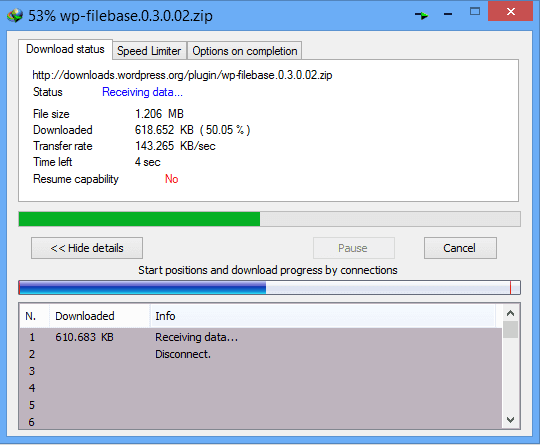Click the green arrow tray icon in title bar

pos(421,15)
